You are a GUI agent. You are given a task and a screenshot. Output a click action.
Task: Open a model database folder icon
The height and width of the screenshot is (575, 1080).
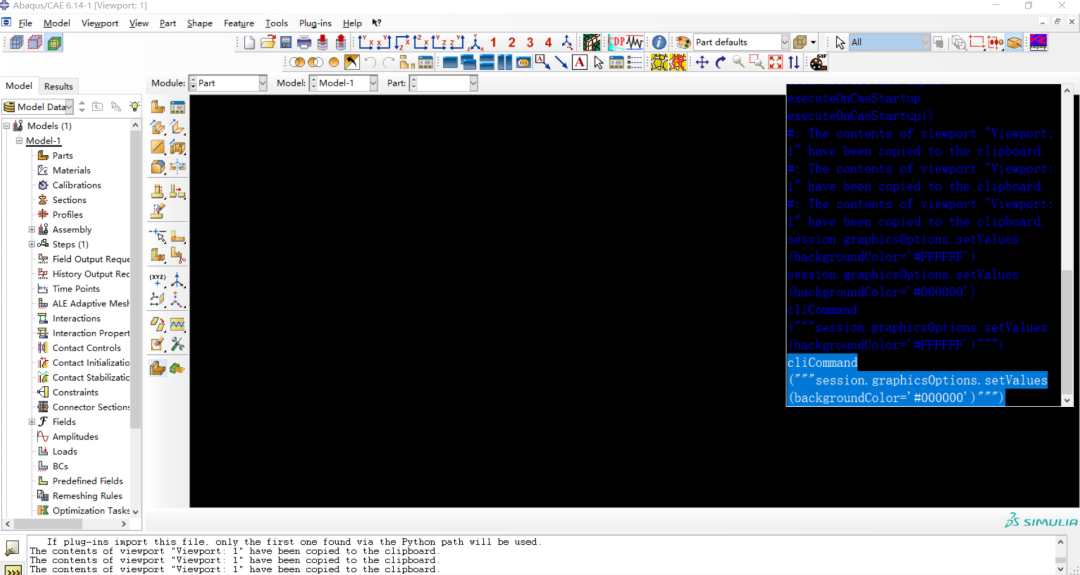[x=267, y=43]
